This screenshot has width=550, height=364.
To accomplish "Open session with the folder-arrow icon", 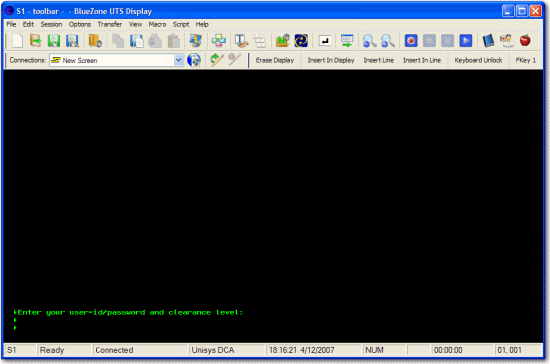I will (x=35, y=41).
